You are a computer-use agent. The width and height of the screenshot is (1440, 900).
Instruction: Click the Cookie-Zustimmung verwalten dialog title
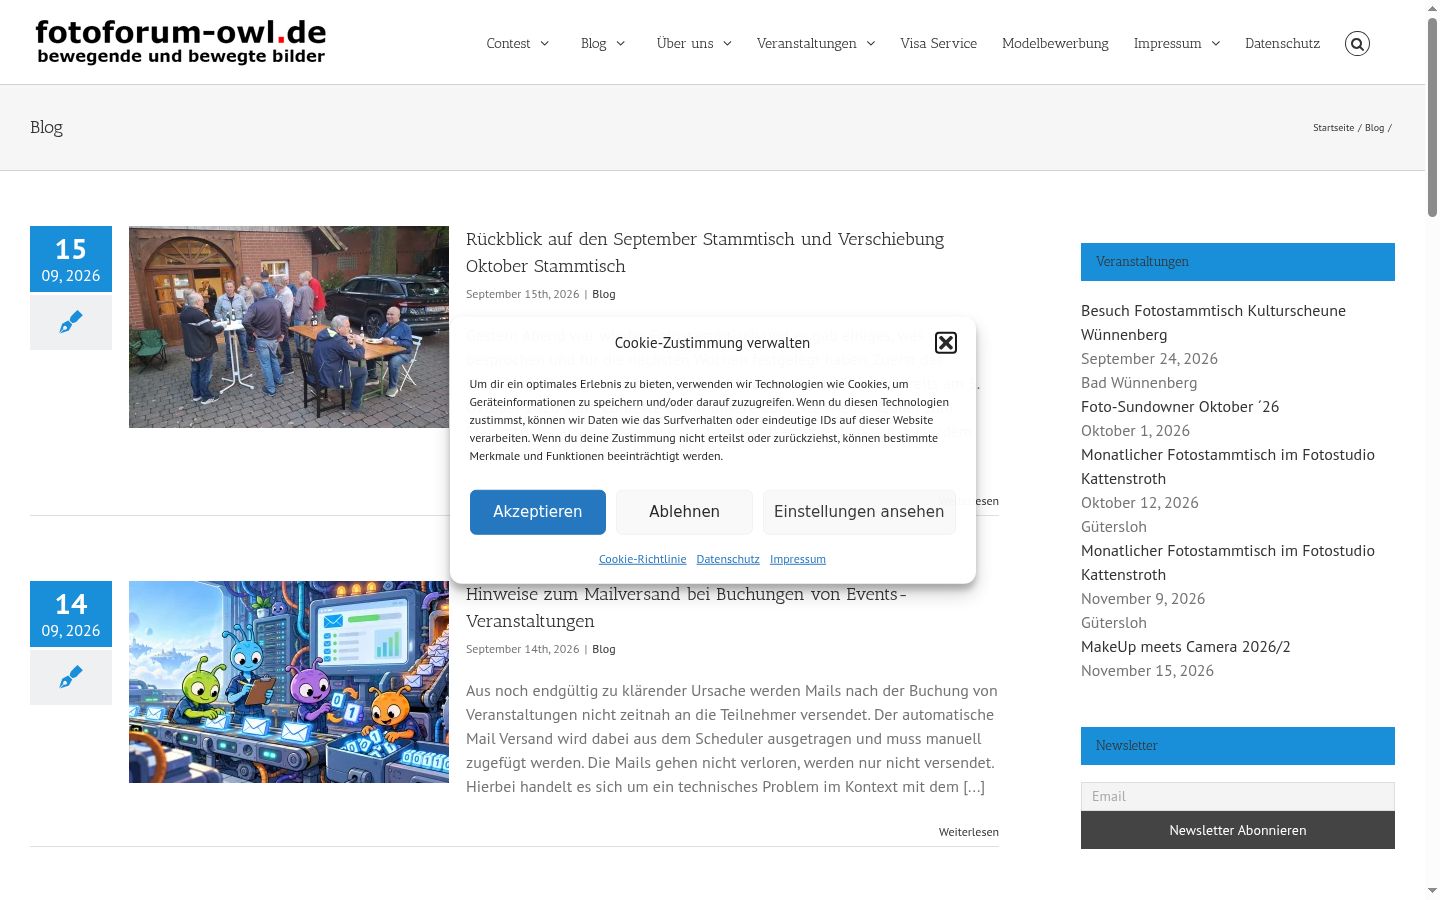(x=712, y=343)
